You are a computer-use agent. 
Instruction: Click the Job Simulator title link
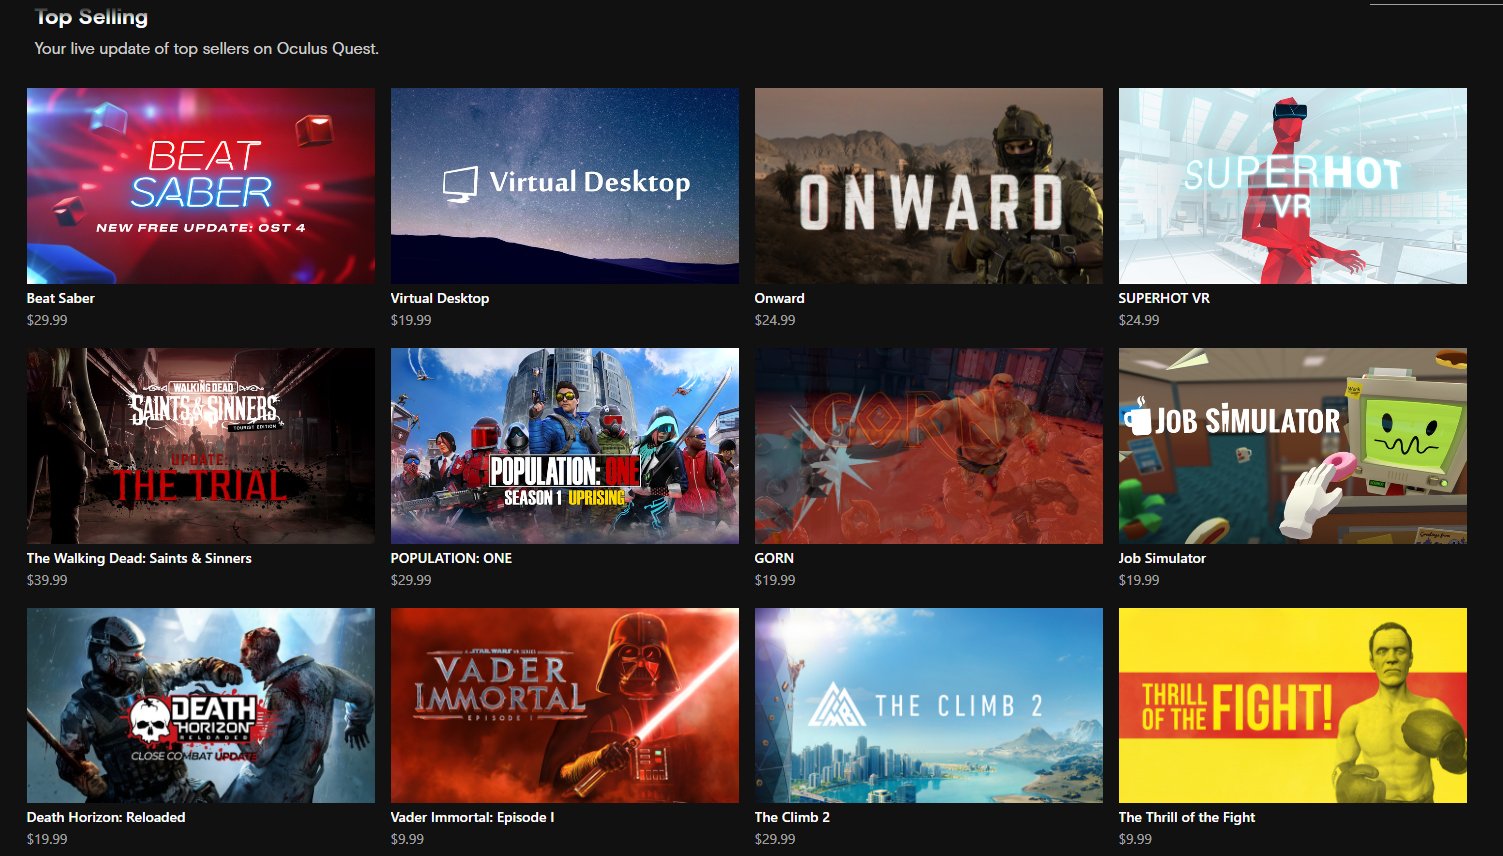tap(1162, 558)
